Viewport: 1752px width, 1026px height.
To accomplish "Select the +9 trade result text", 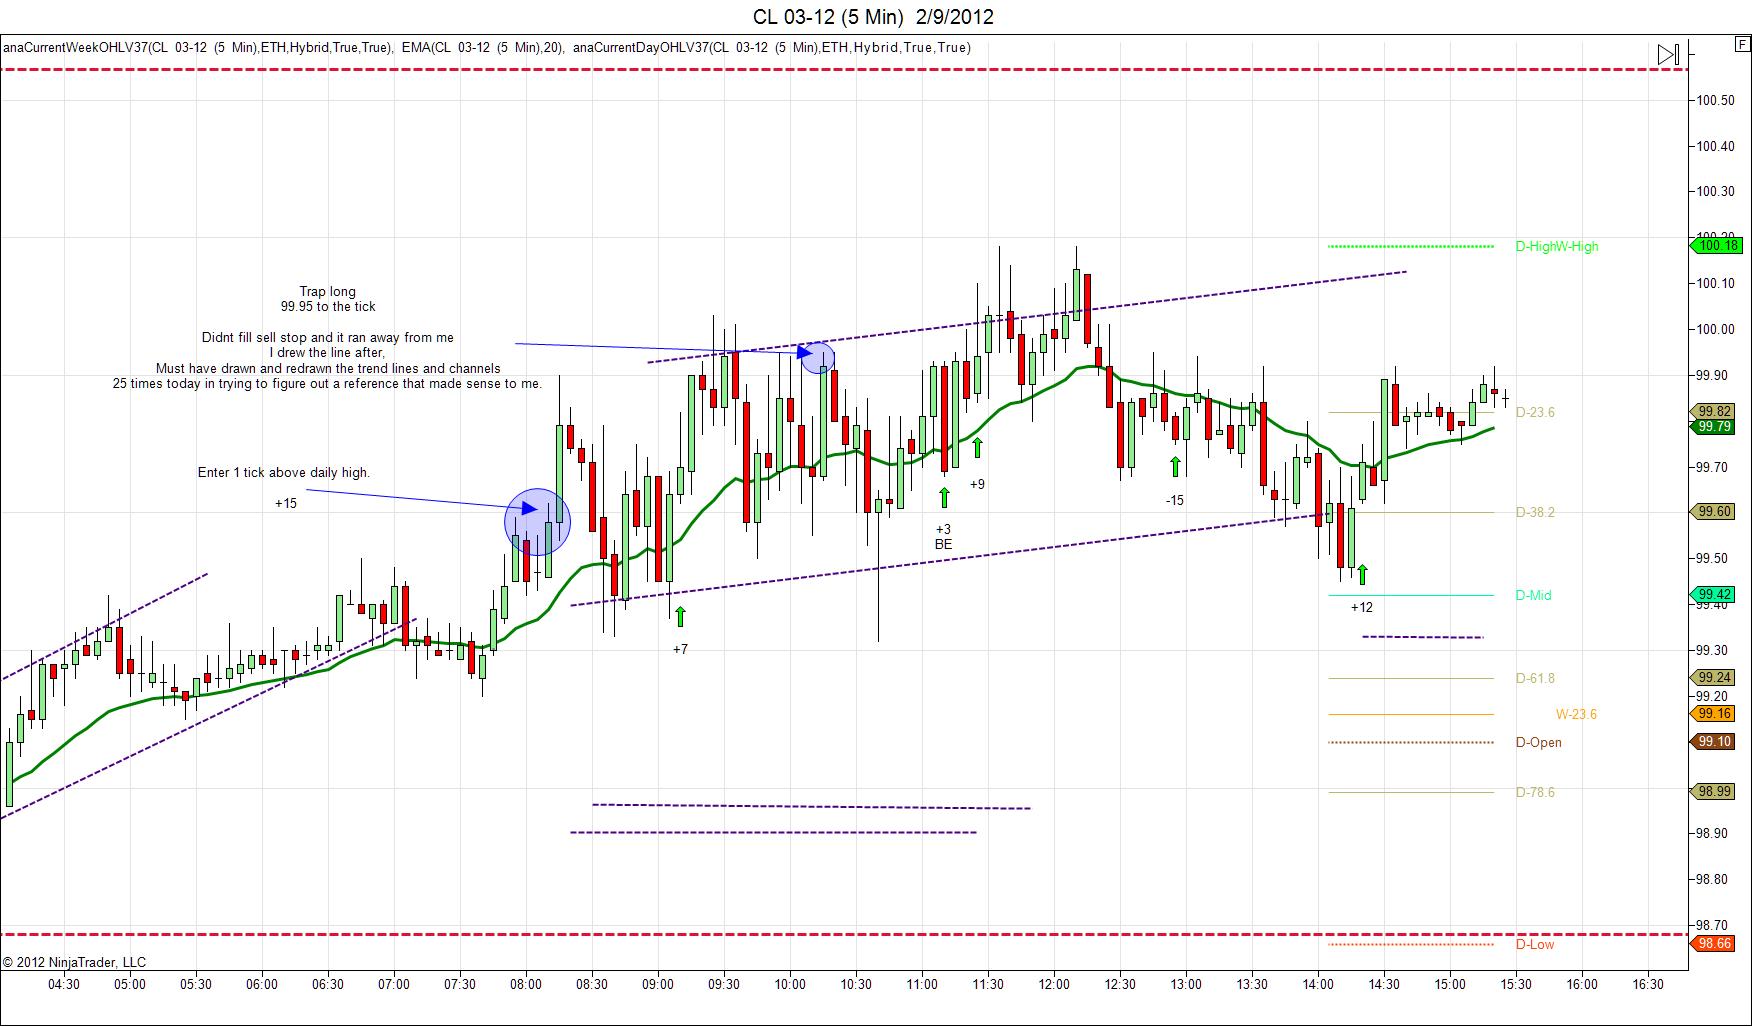I will [x=977, y=484].
